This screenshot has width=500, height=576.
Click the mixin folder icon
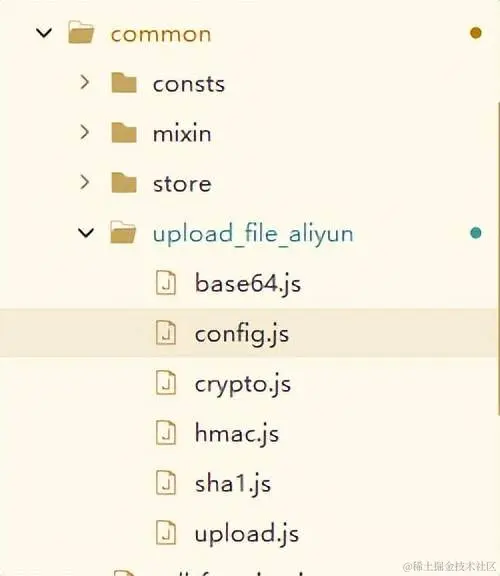click(x=124, y=133)
